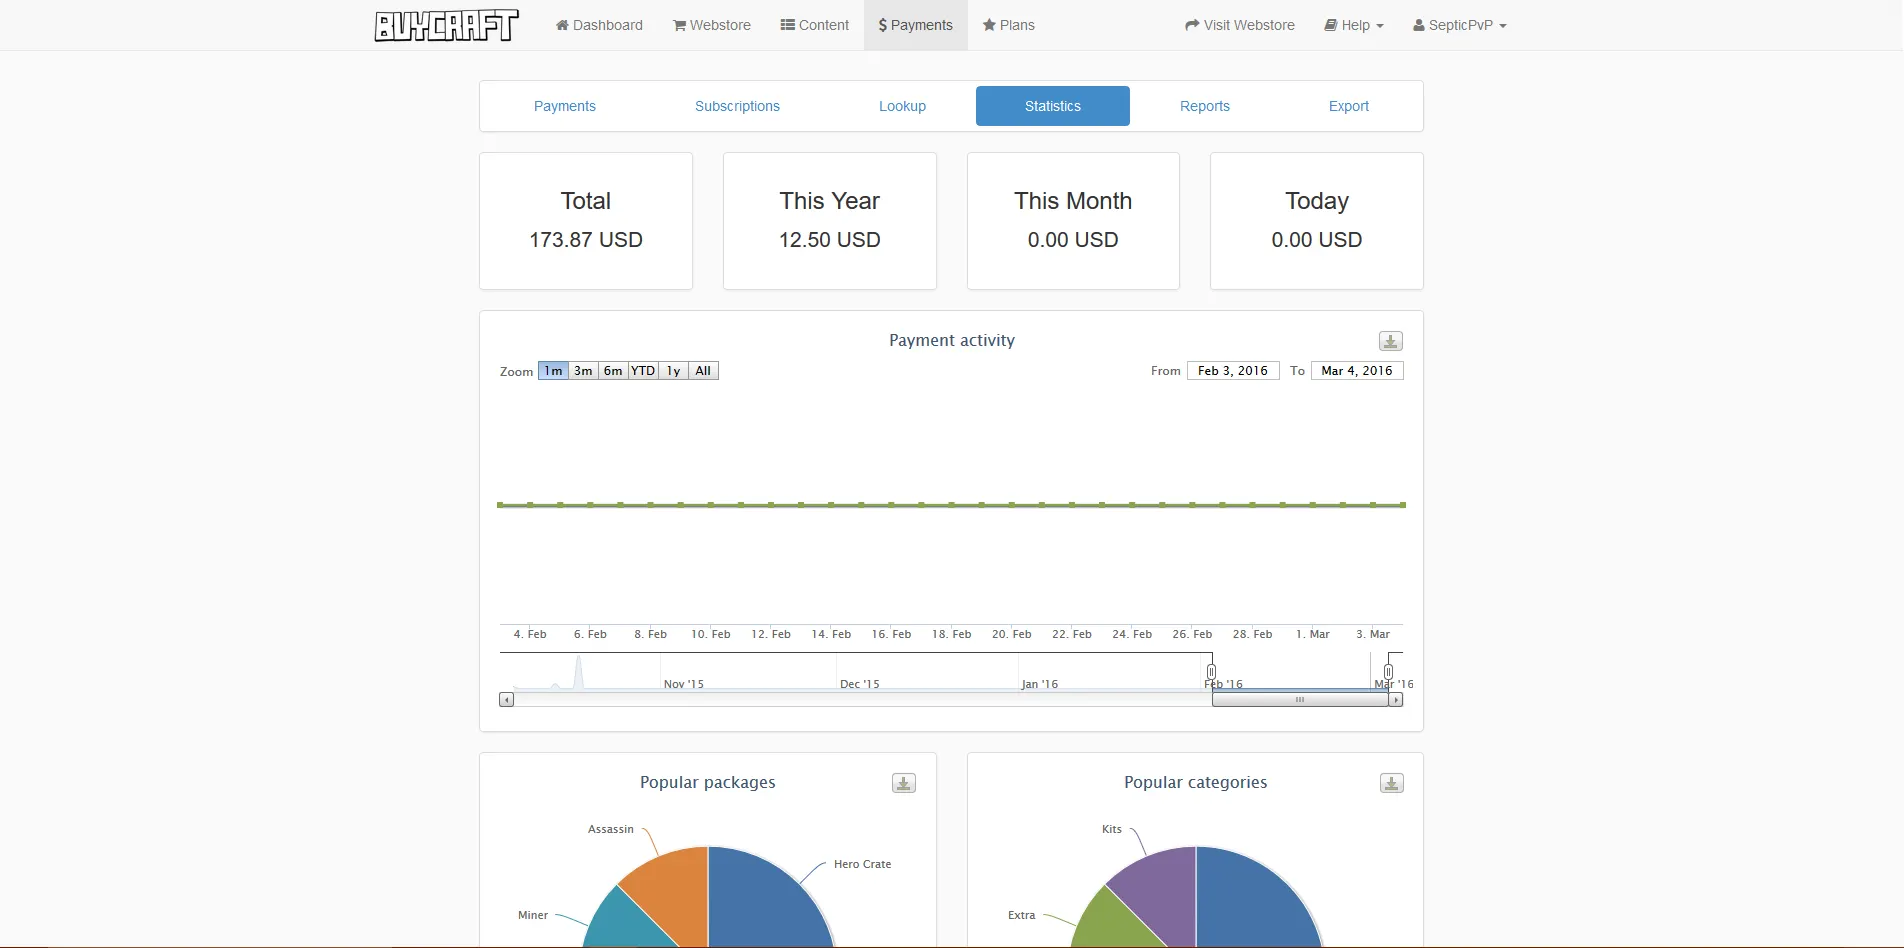Click the Nov '15 navigator label
Image resolution: width=1904 pixels, height=948 pixels.
pyautogui.click(x=684, y=684)
